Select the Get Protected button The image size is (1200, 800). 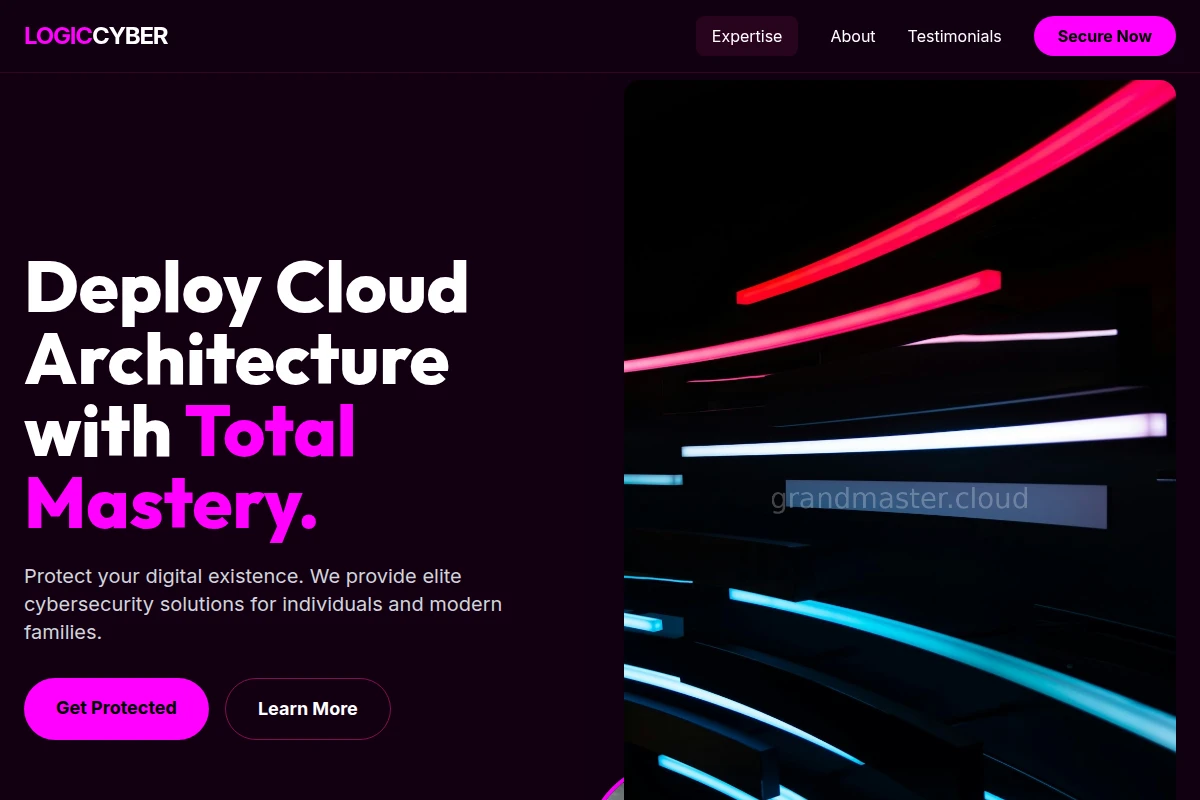(x=116, y=708)
